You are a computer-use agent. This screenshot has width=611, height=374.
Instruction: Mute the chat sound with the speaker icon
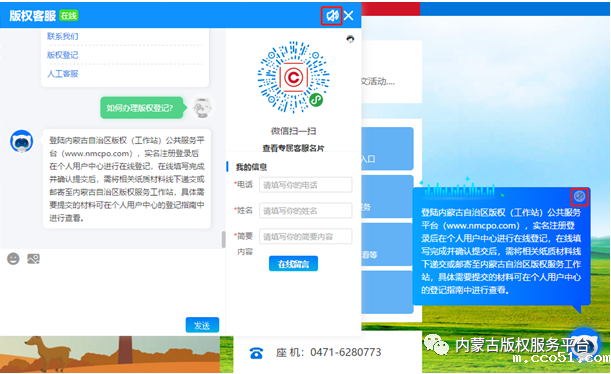(332, 16)
